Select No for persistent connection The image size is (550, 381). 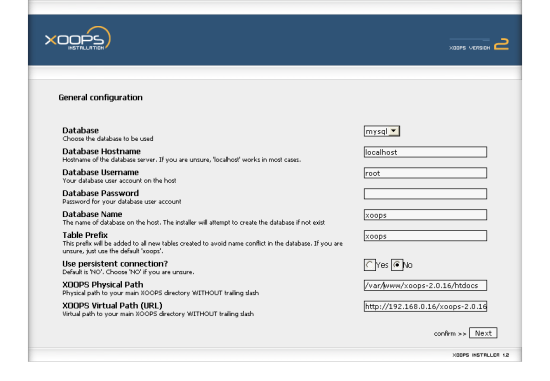click(x=397, y=265)
